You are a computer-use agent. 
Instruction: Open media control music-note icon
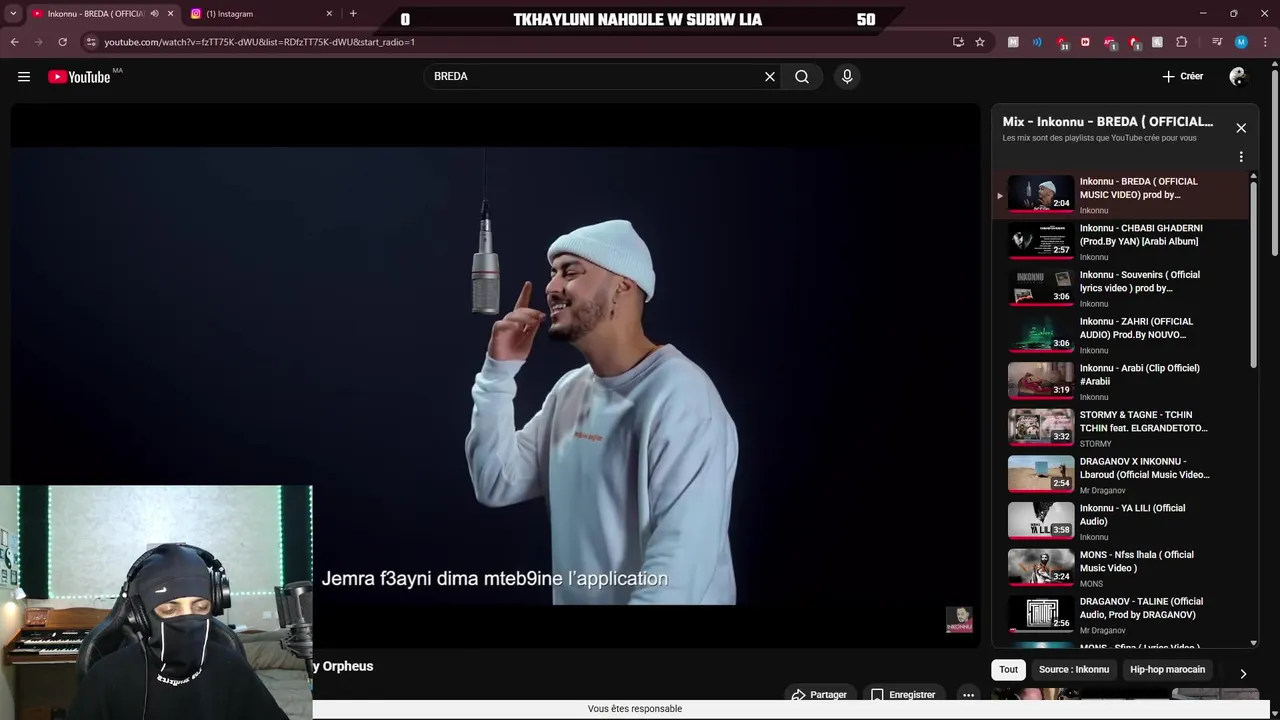point(1217,42)
